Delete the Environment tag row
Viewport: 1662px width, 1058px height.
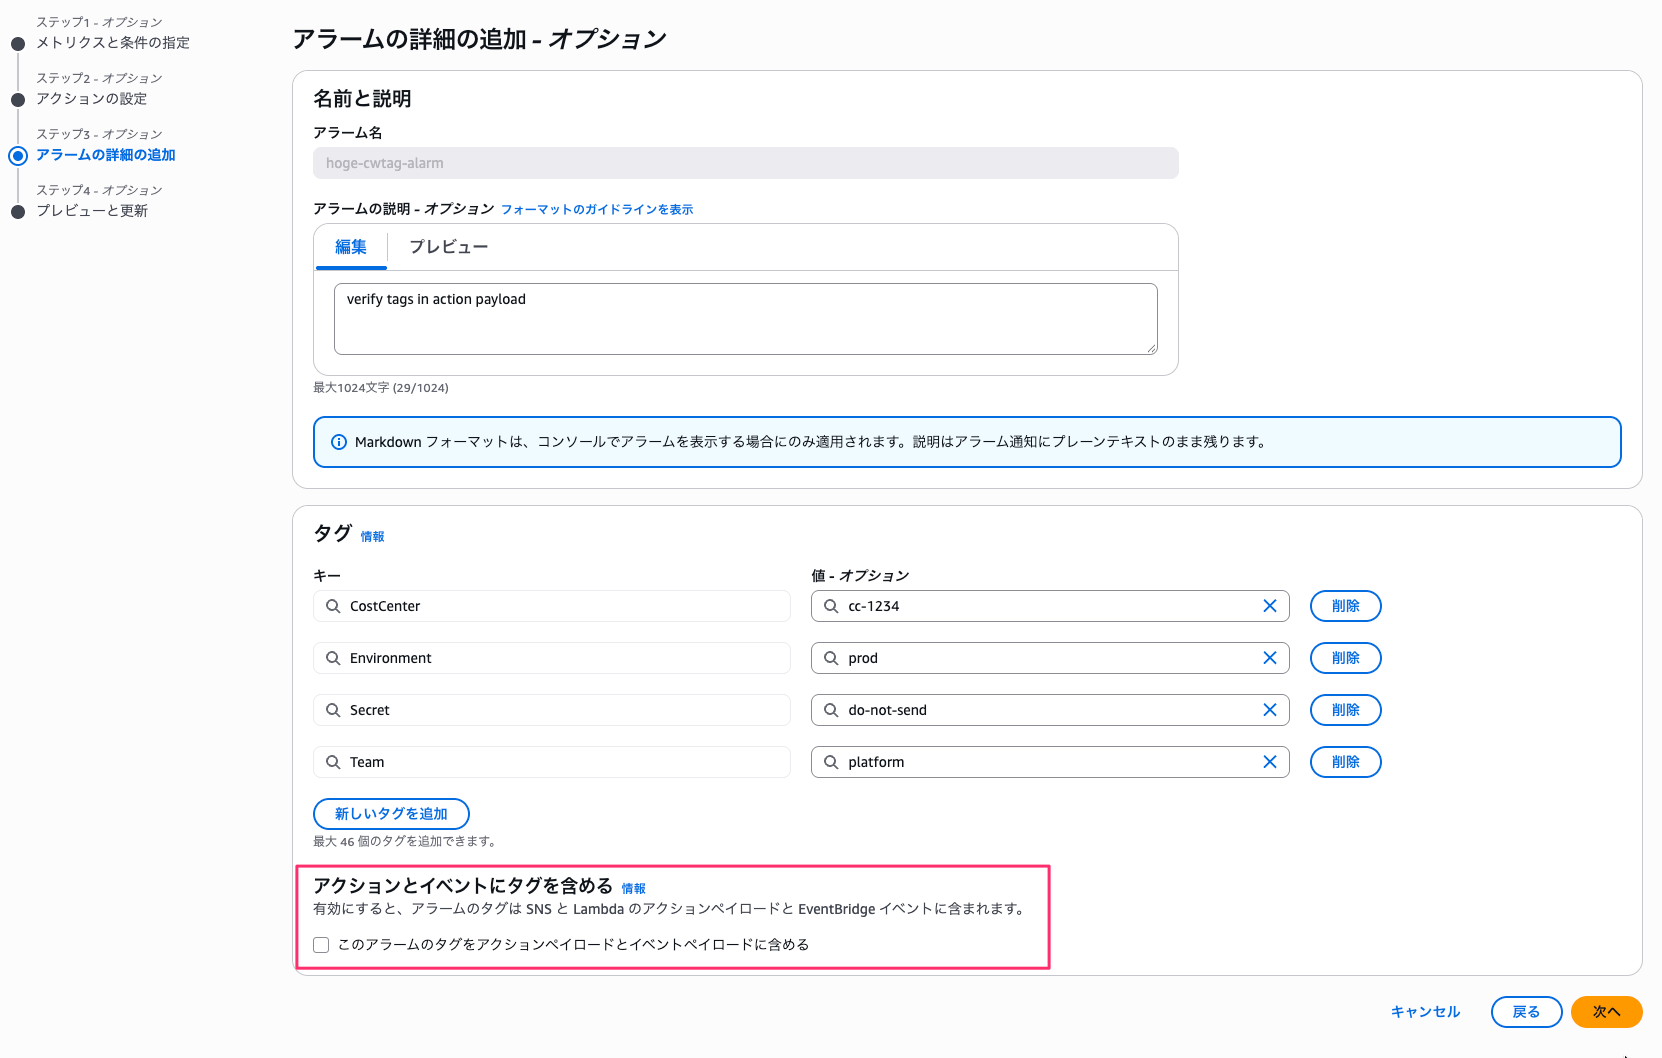pyautogui.click(x=1346, y=658)
